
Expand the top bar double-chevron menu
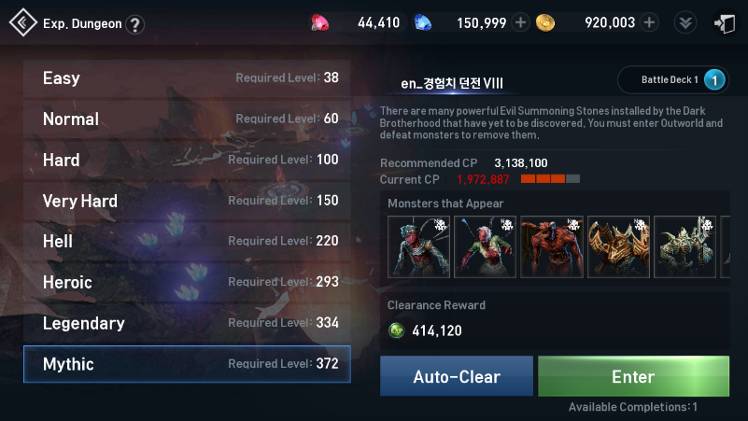tap(686, 23)
